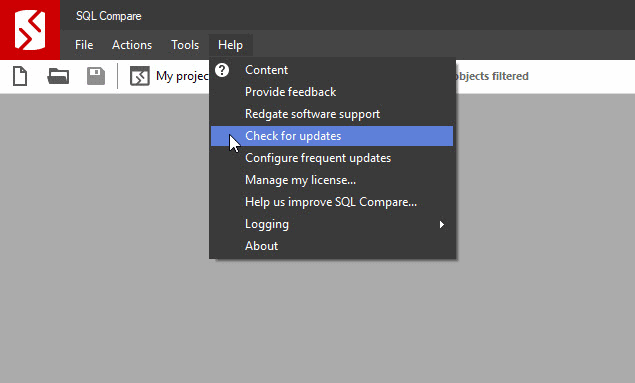Screen dimensions: 635x383
Task: Save project with the floppy disk icon
Action: click(x=96, y=76)
